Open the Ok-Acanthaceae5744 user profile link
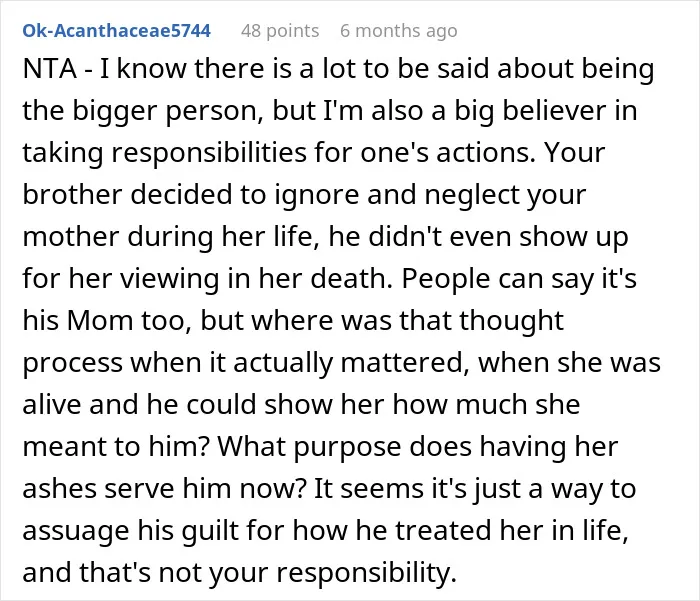Image resolution: width=700 pixels, height=601 pixels. [117, 31]
